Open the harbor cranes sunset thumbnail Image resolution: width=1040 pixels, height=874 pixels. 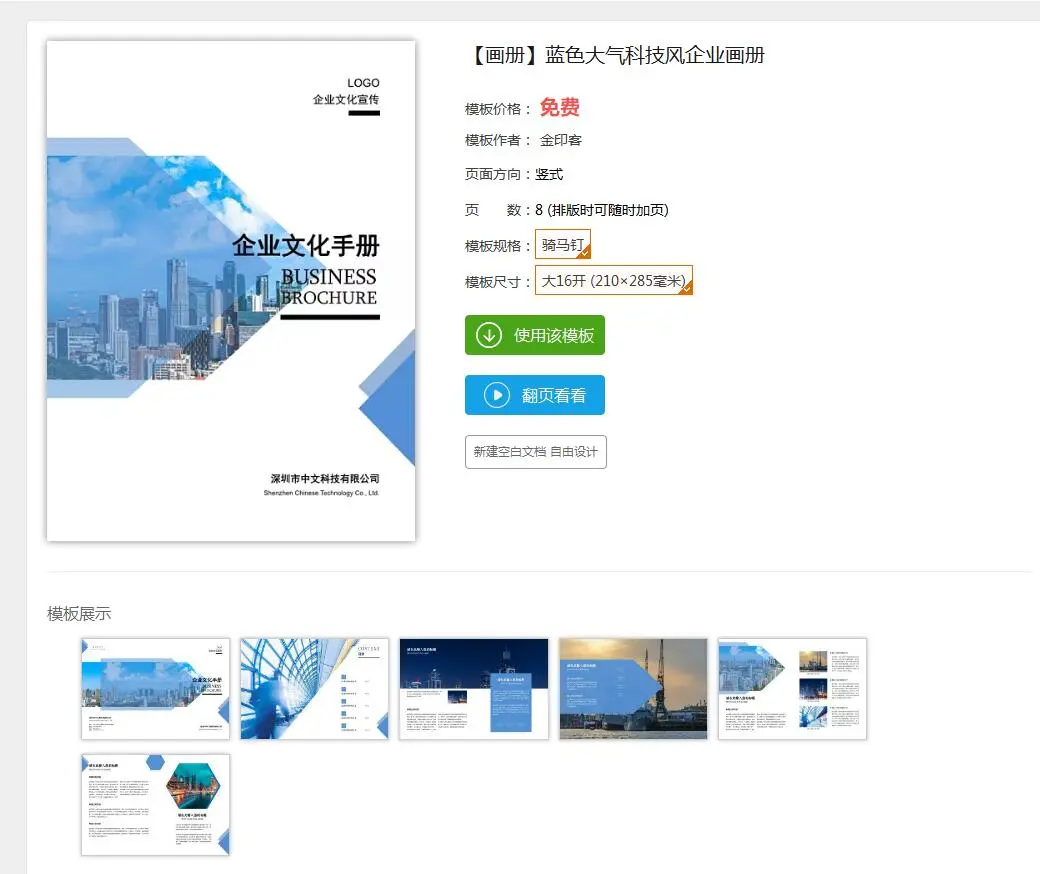coord(633,689)
